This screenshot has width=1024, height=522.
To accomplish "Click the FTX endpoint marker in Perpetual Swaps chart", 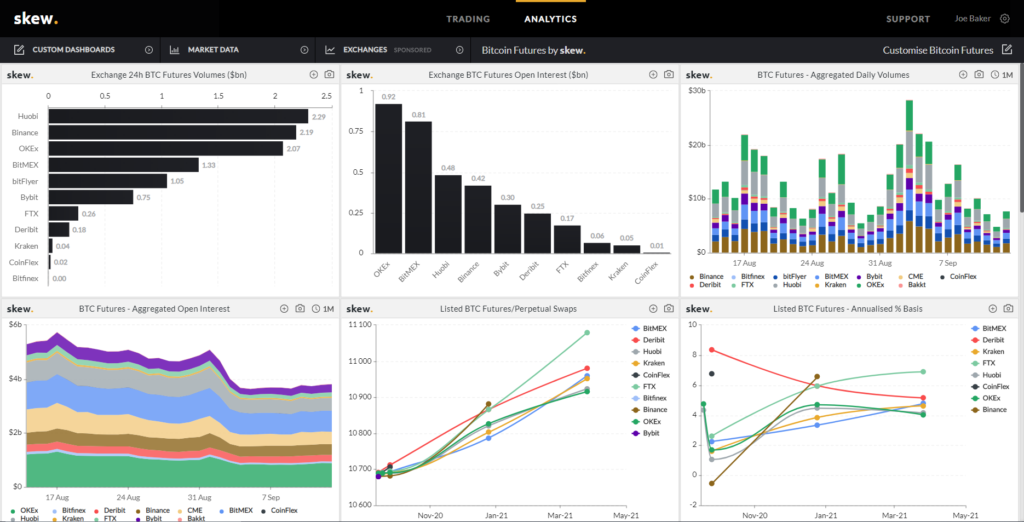I will (x=586, y=333).
